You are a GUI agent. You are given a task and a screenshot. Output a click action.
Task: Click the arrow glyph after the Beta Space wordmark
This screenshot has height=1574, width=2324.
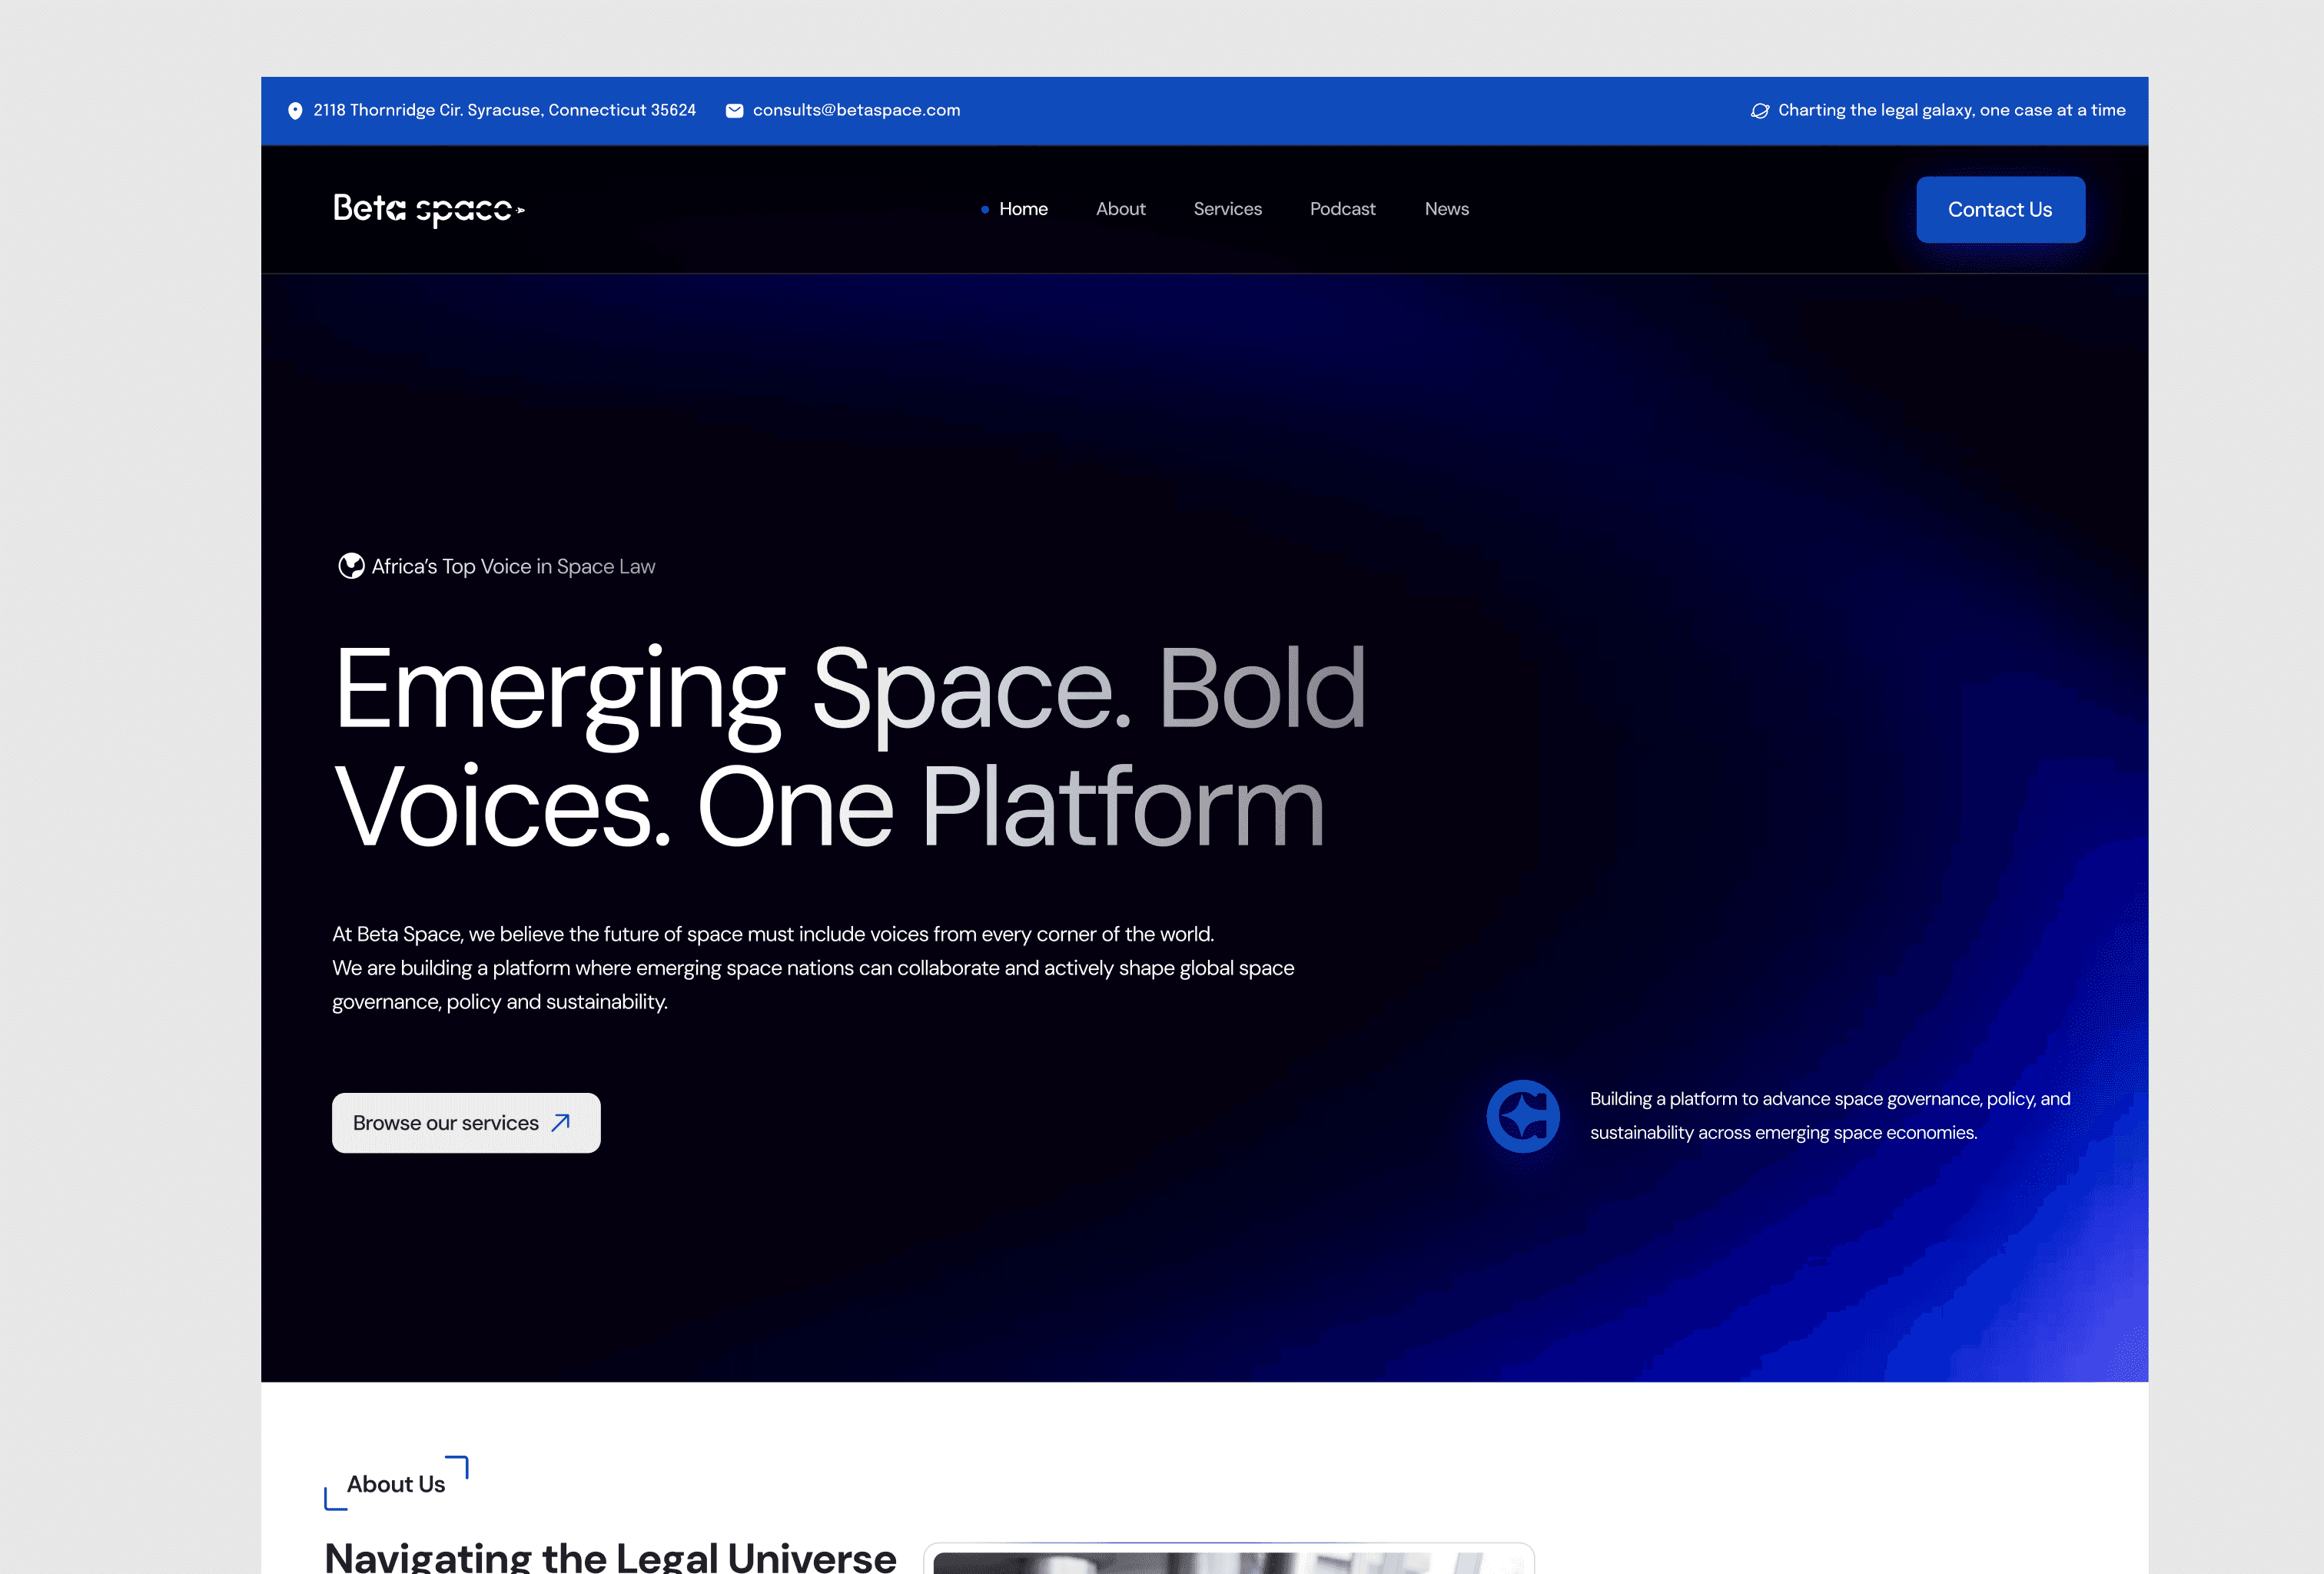coord(521,209)
